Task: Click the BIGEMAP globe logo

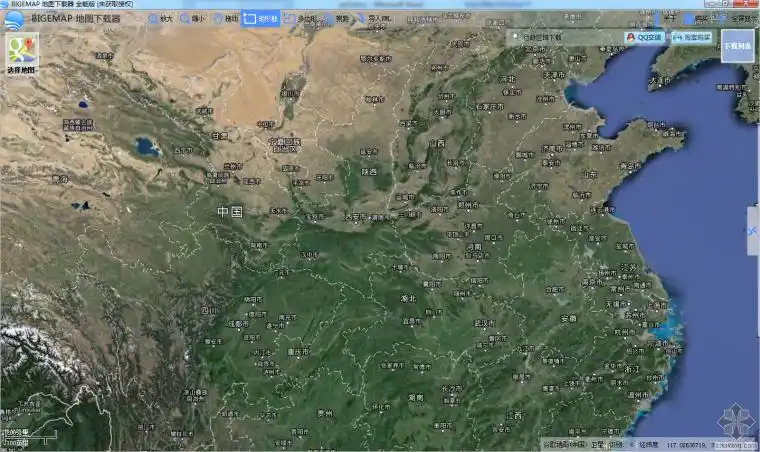Action: [x=14, y=18]
